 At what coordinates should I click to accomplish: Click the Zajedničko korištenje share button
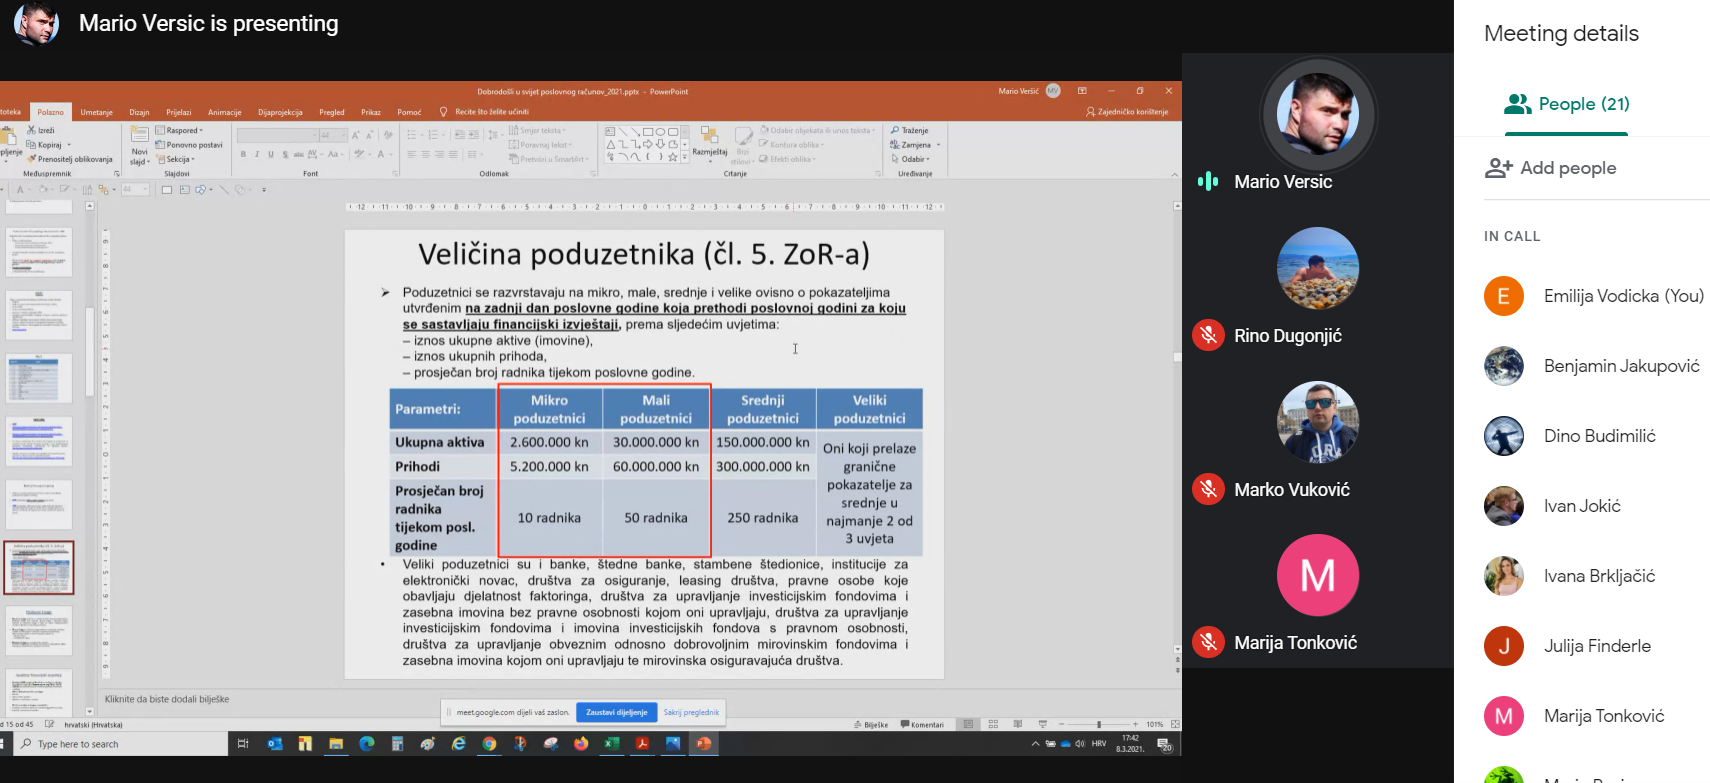(1127, 112)
